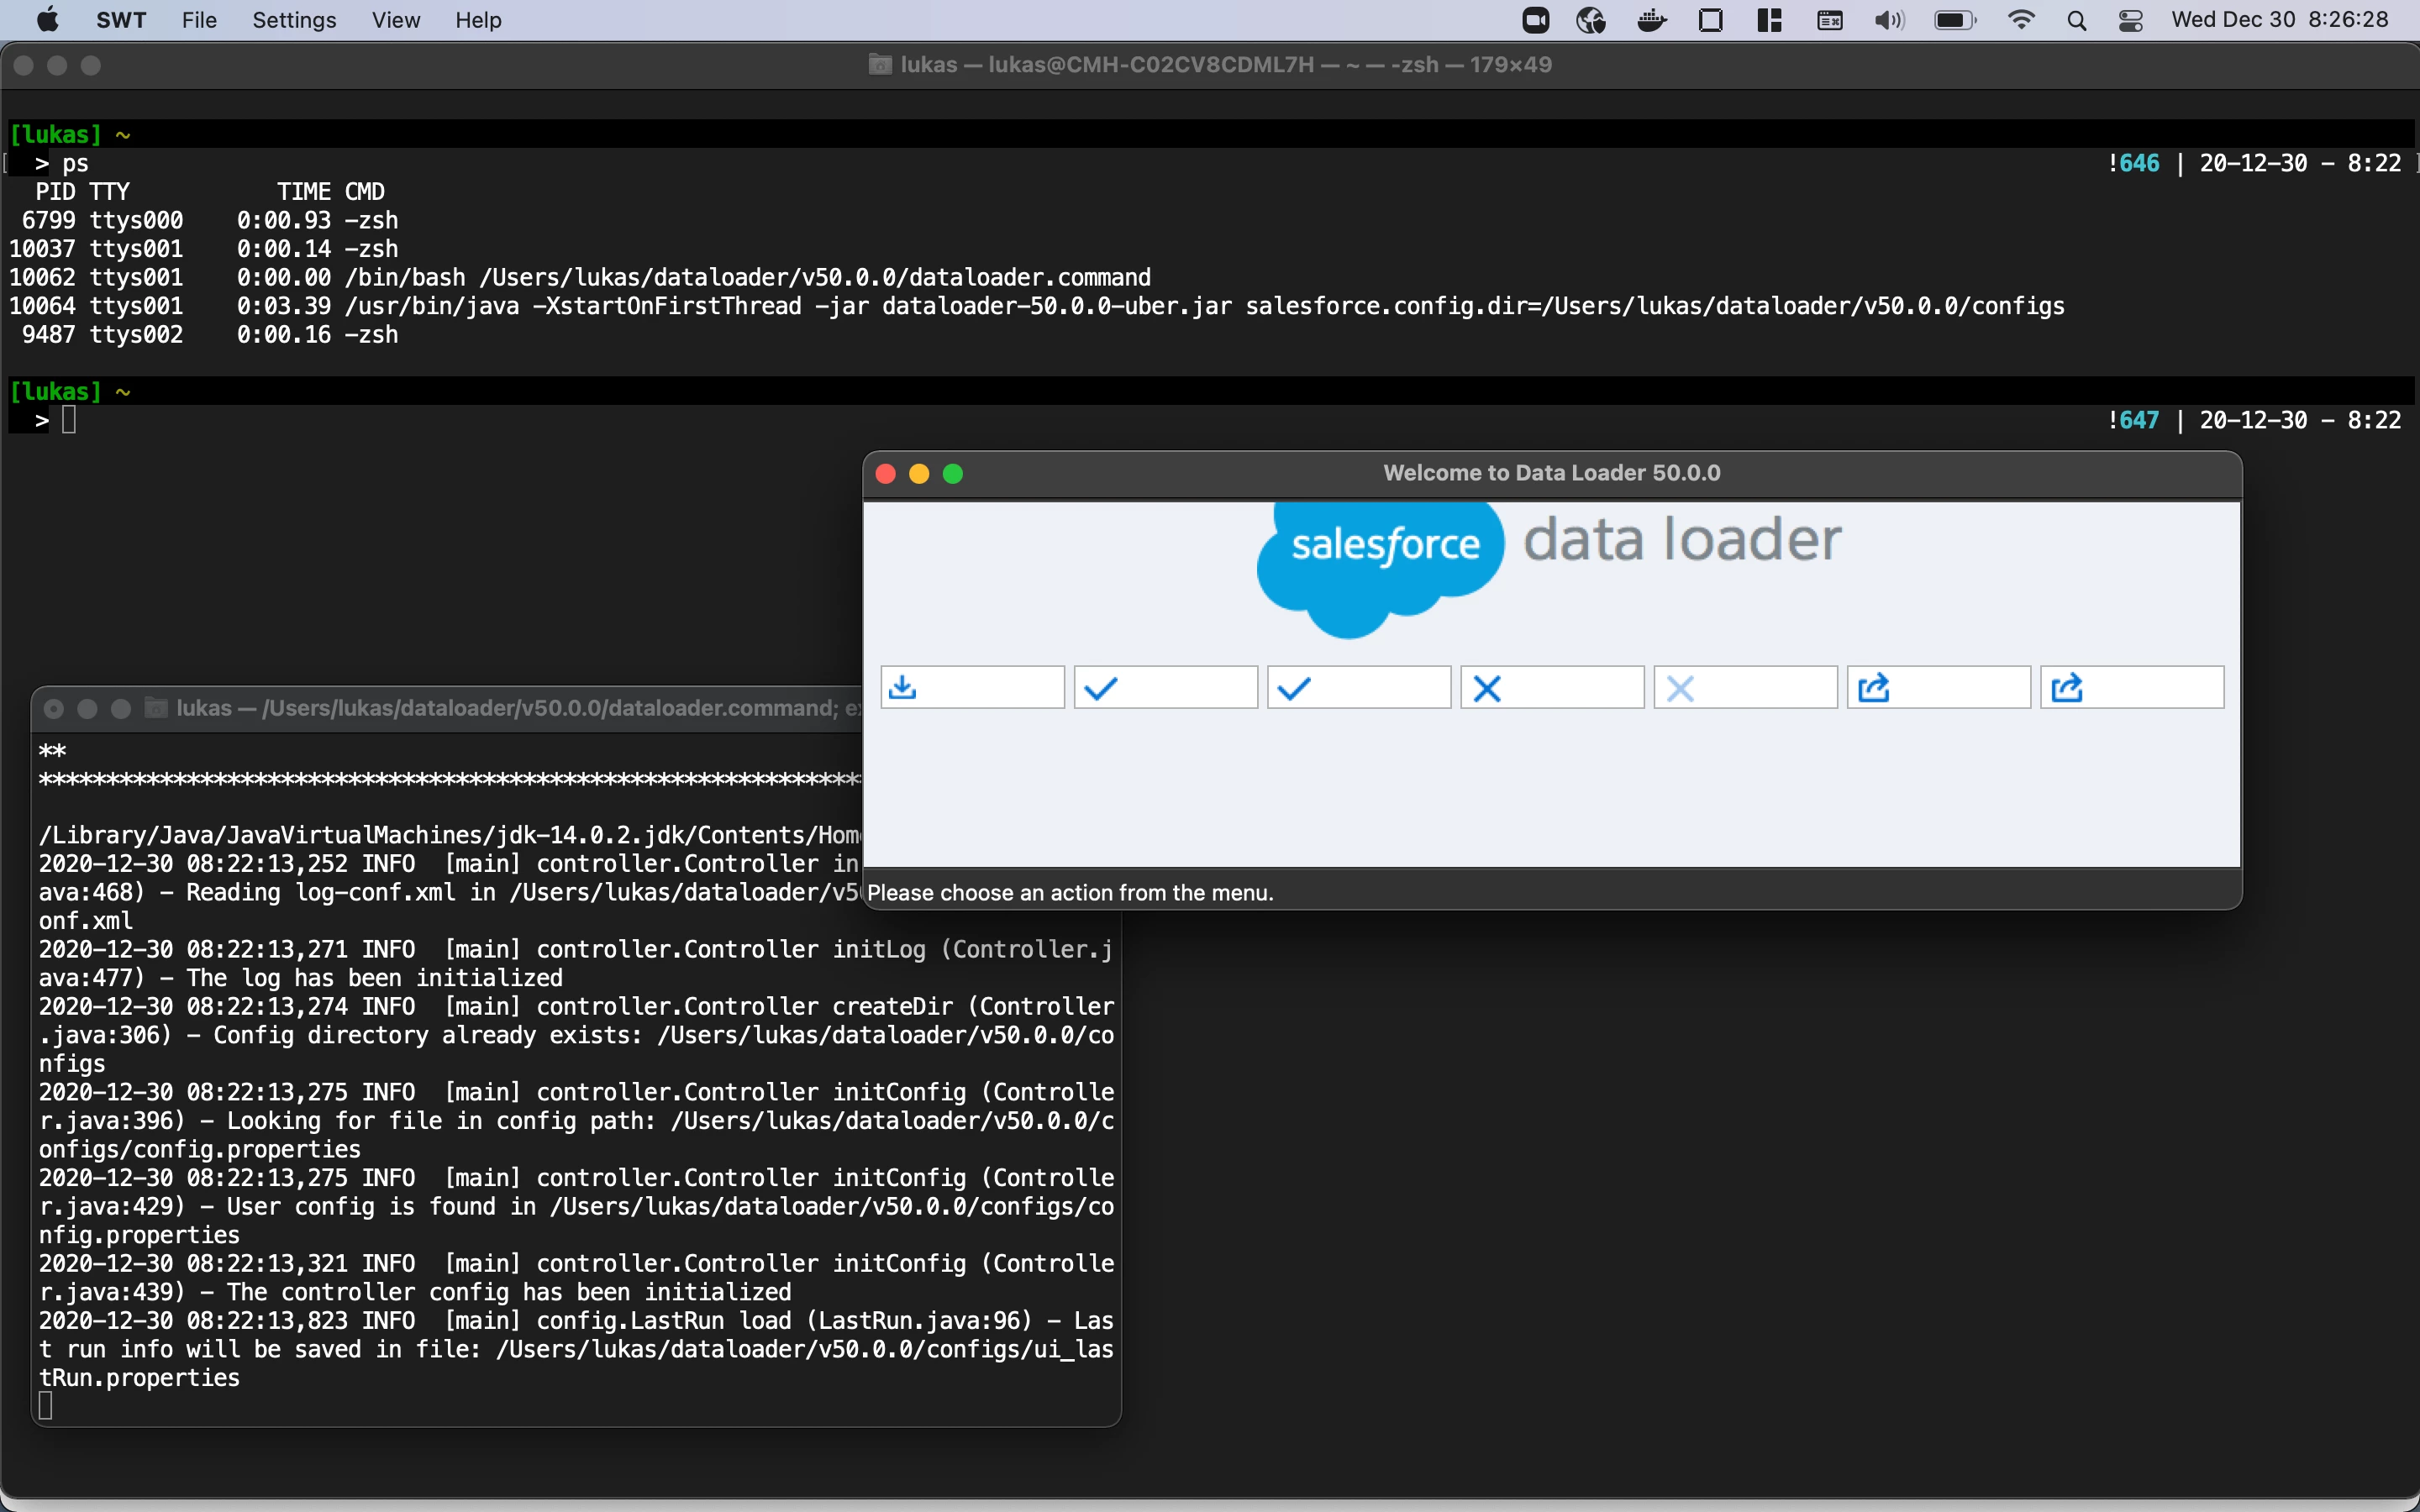Screen dimensions: 2420x1512
Task: Click the greyed-out Hard Delete X button
Action: [x=1745, y=688]
